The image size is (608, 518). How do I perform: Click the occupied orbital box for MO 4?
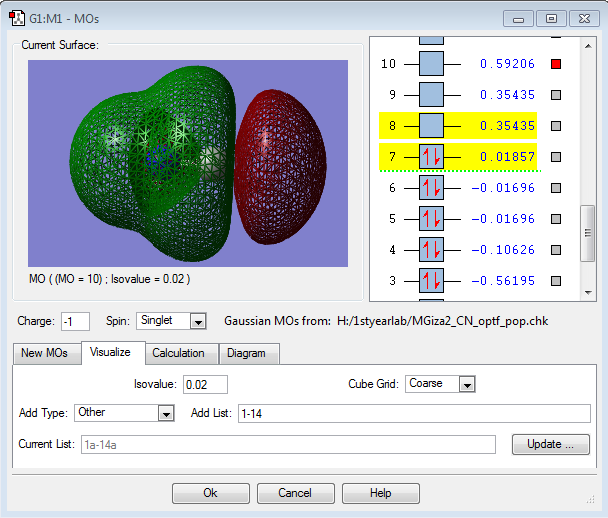(431, 250)
